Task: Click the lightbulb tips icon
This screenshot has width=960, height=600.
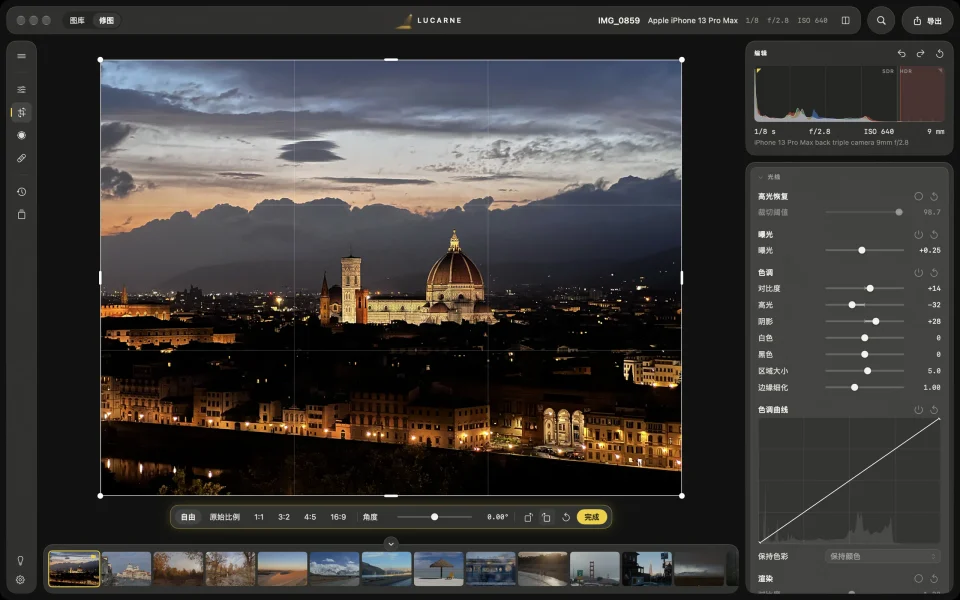Action: tap(20, 560)
